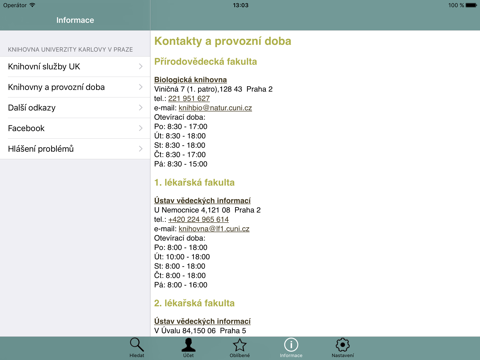Click the Přírodovědecká fakulta heading
480x360 pixels.
206,62
